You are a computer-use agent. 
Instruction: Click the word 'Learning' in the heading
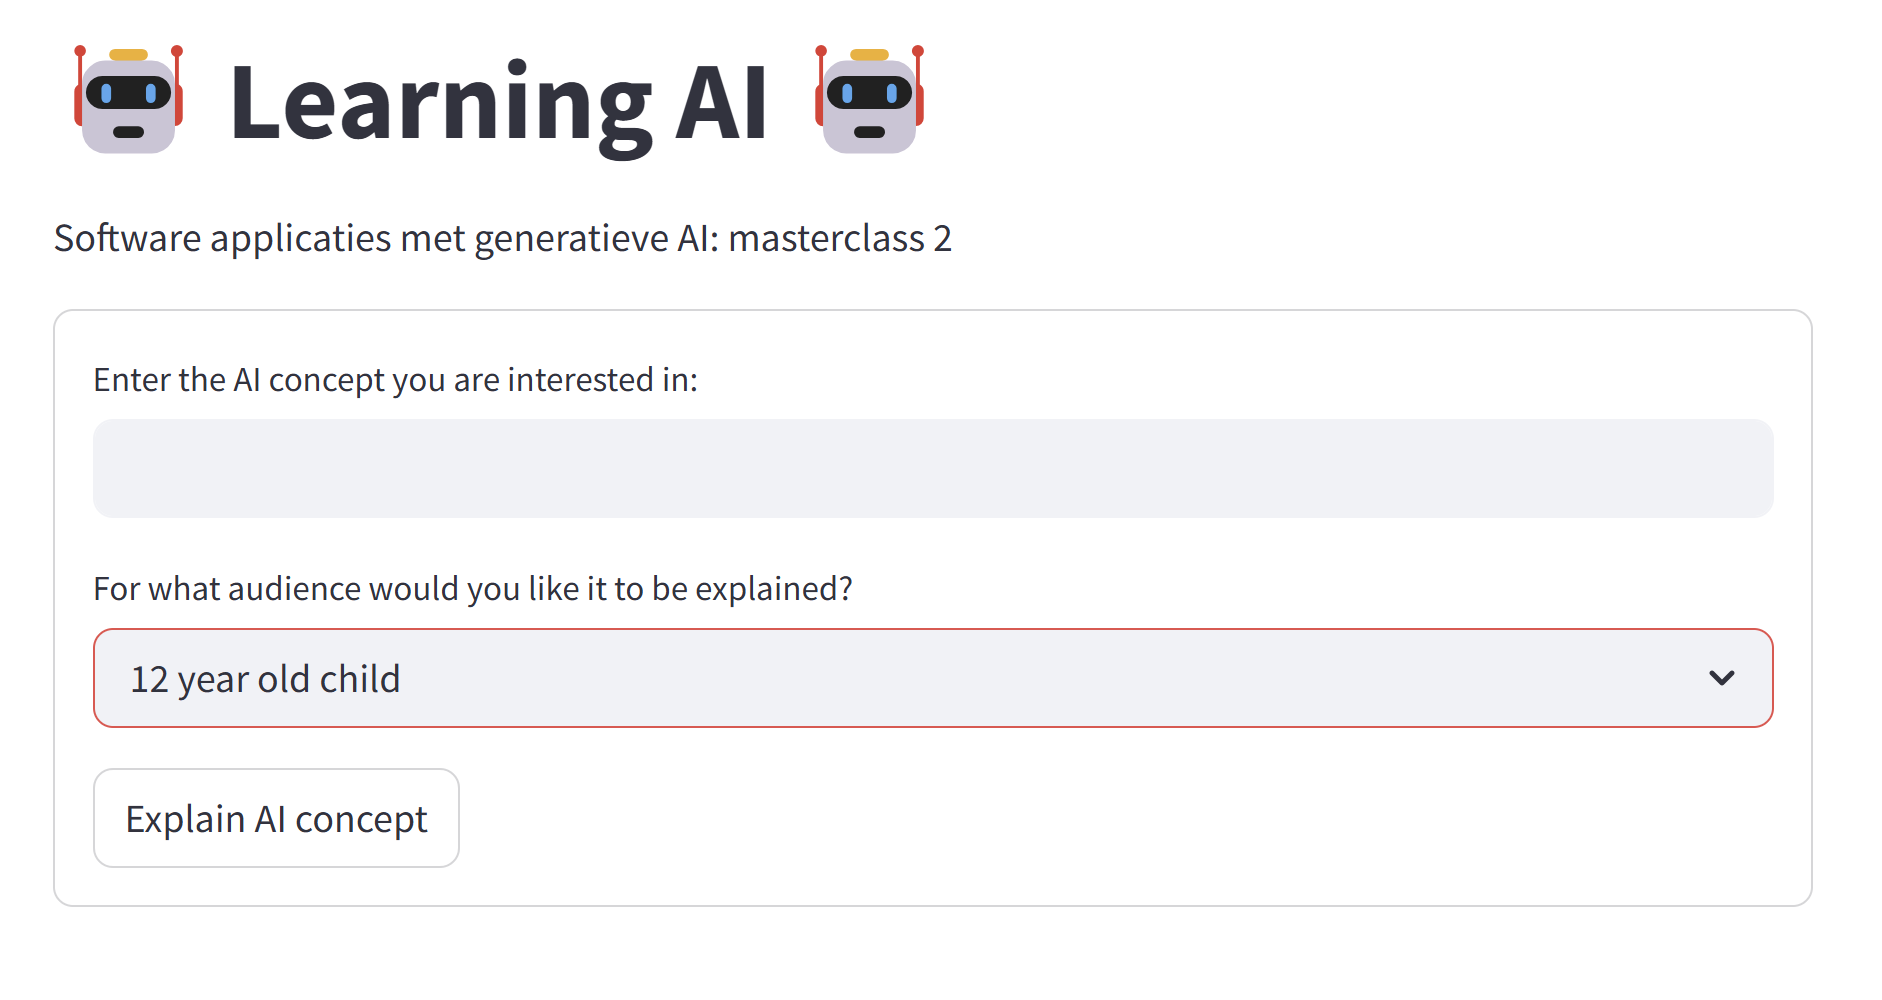pyautogui.click(x=440, y=106)
